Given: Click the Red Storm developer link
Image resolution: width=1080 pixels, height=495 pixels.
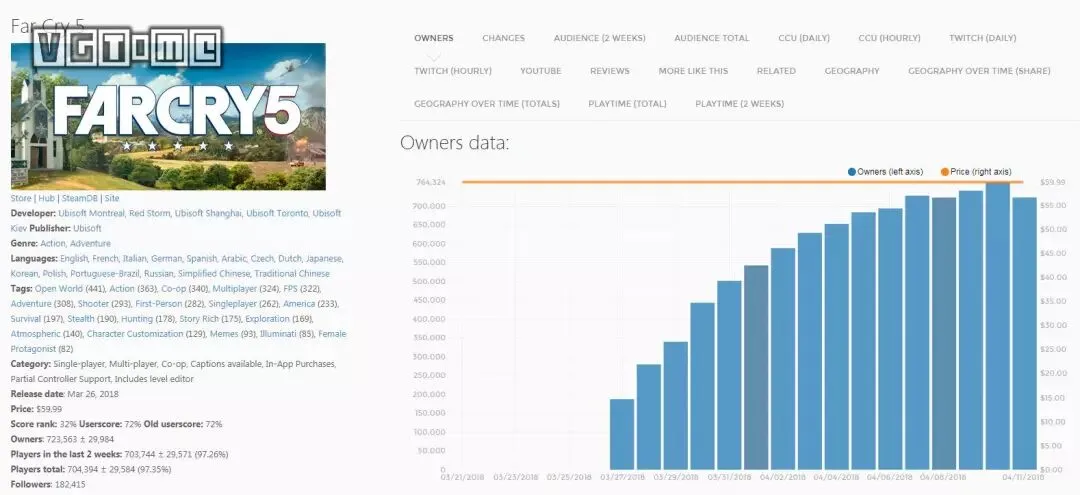Looking at the screenshot, I should coord(149,213).
